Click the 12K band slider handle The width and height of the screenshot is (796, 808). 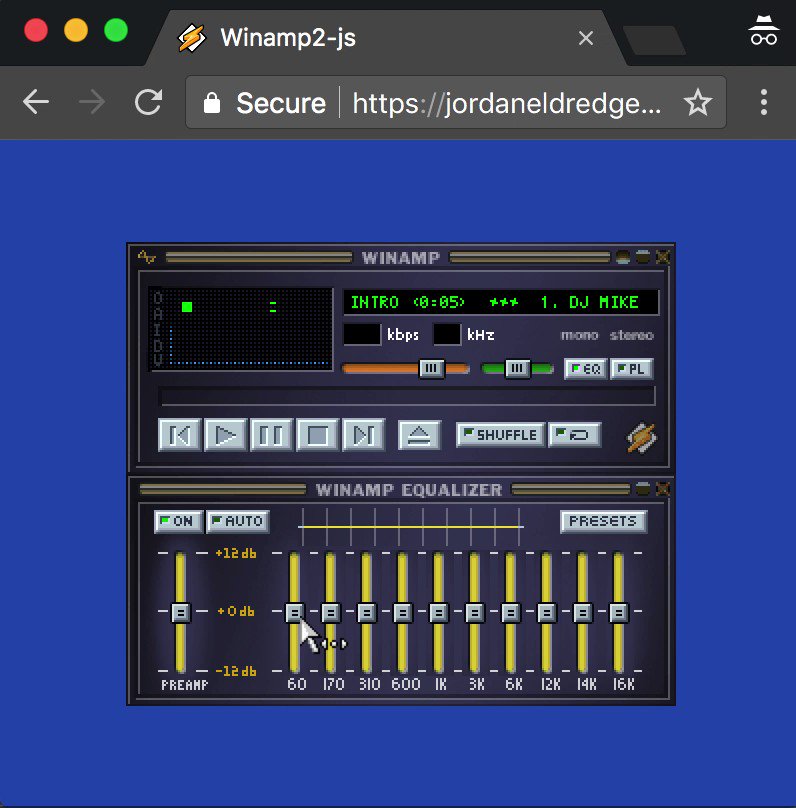547,612
